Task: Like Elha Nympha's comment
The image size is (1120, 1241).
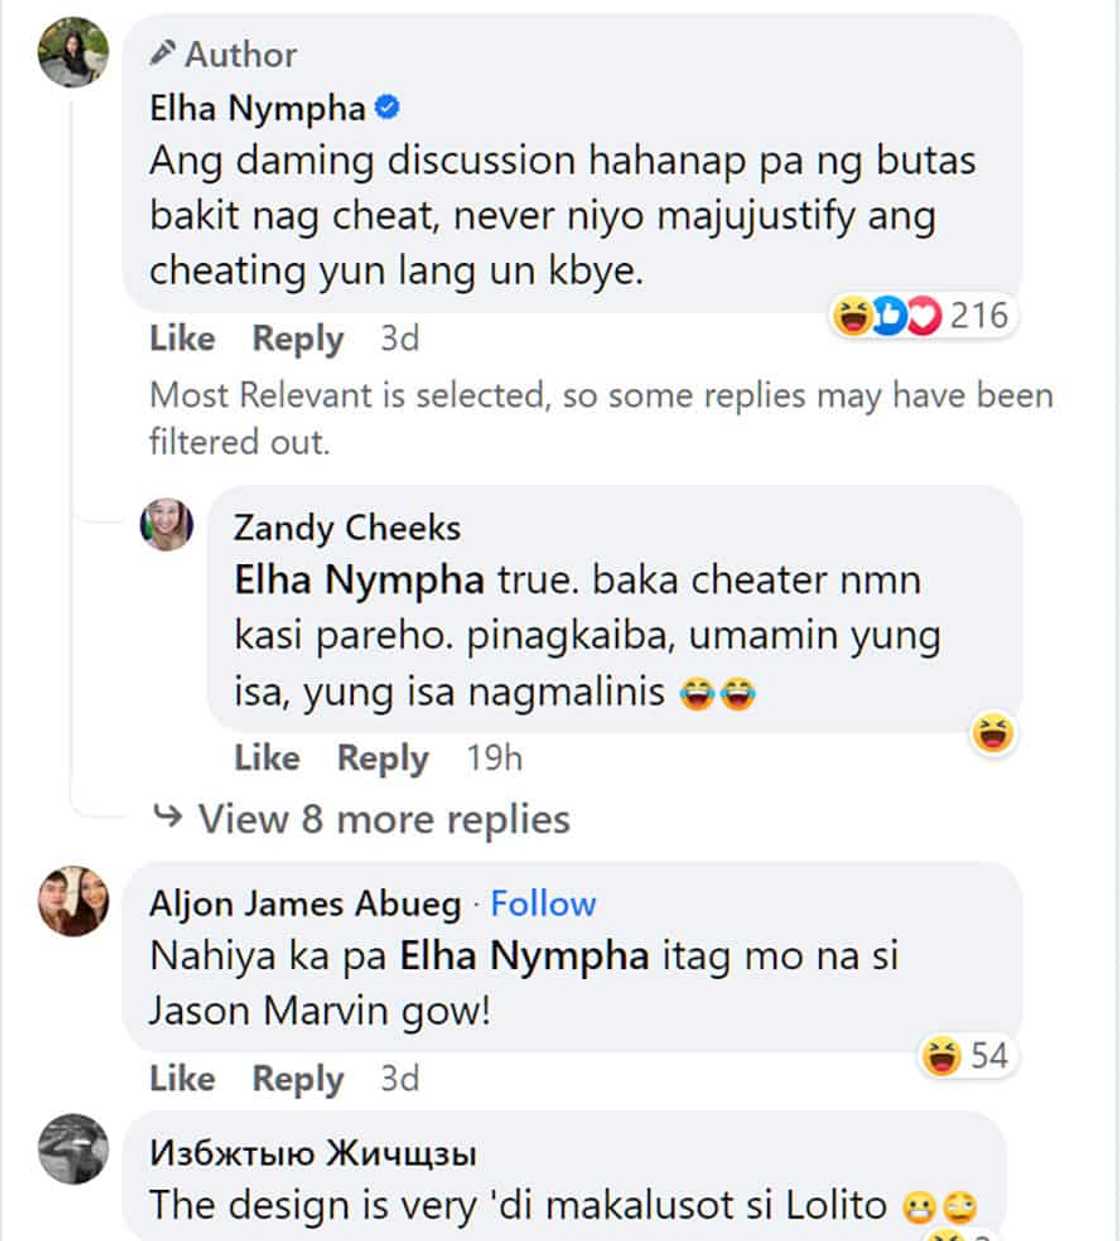Action: click(182, 339)
